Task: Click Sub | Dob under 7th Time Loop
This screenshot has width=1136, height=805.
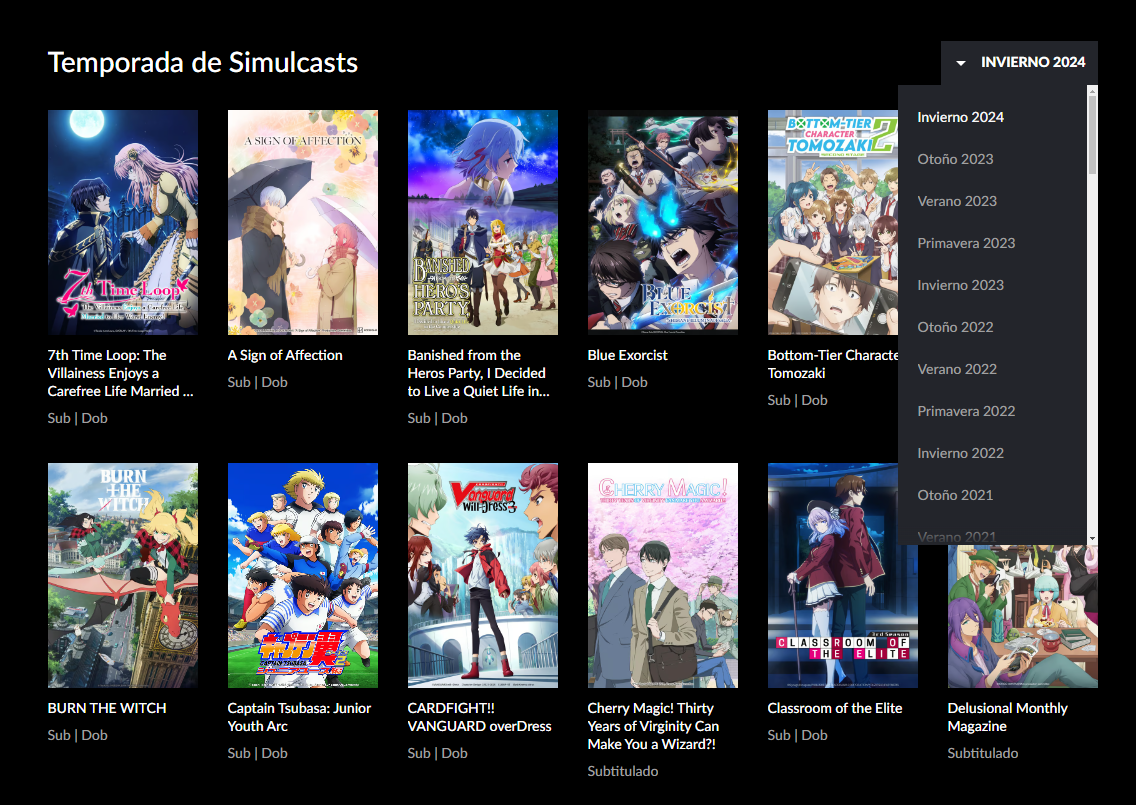Action: pos(78,418)
